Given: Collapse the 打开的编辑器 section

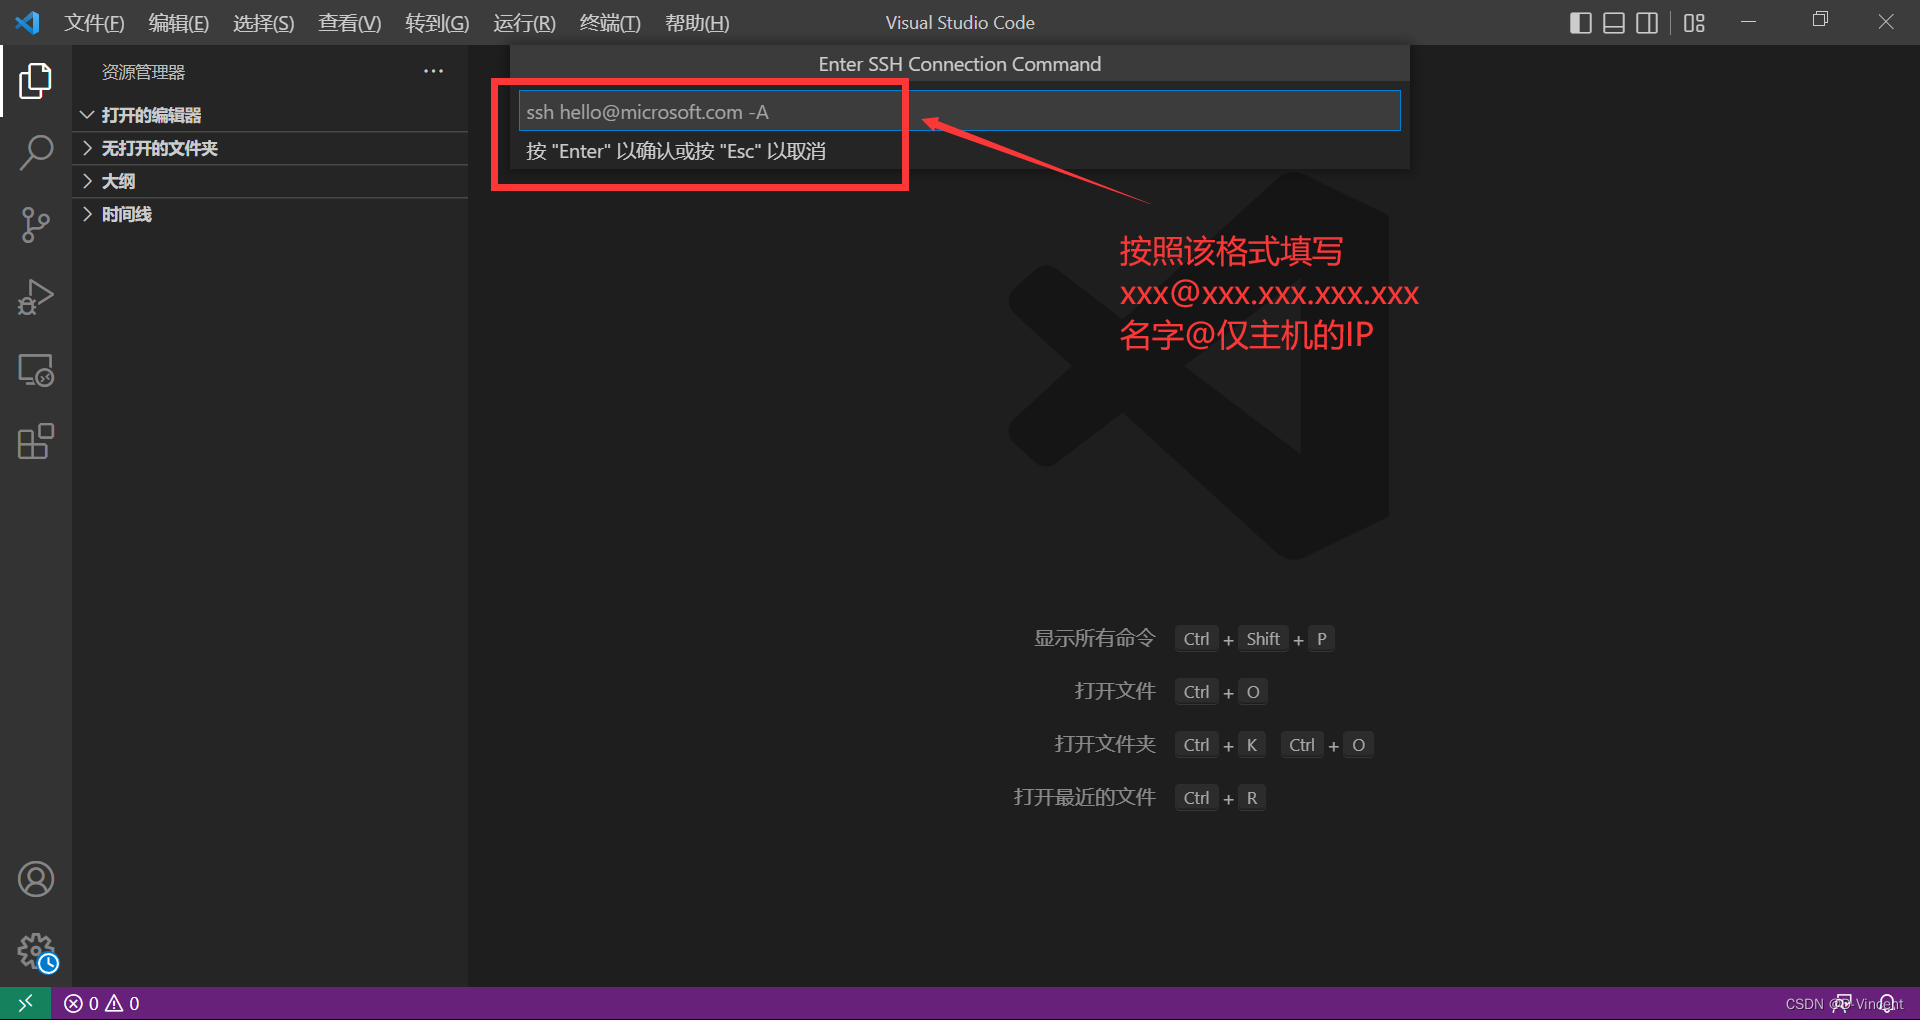Looking at the screenshot, I should (270, 115).
